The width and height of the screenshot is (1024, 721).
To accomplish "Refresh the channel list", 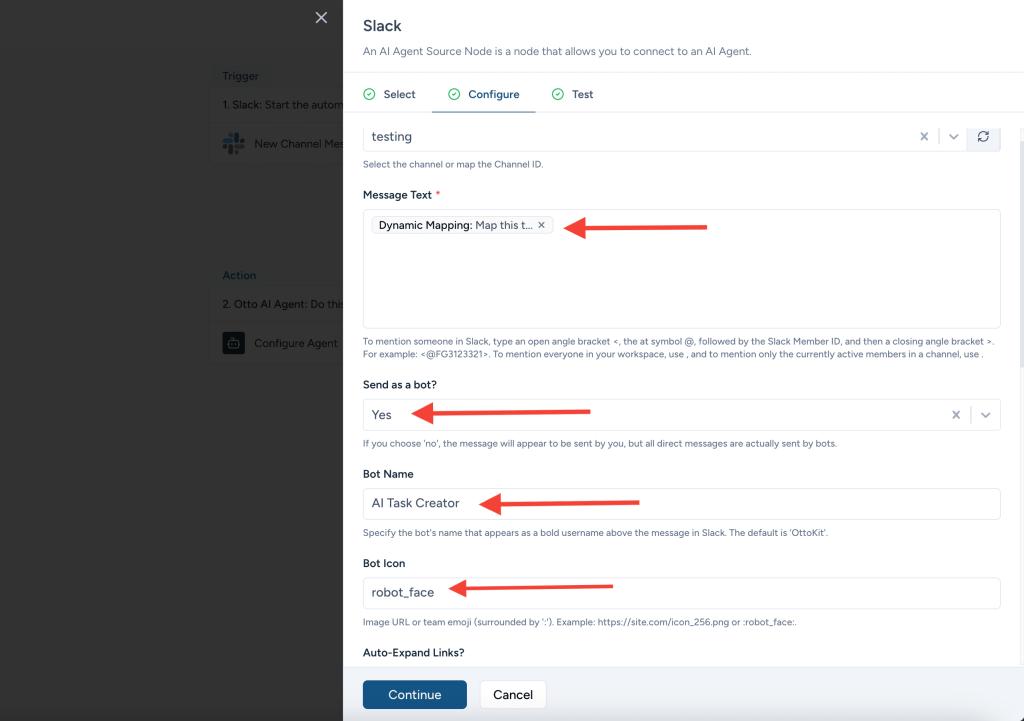I will (983, 136).
